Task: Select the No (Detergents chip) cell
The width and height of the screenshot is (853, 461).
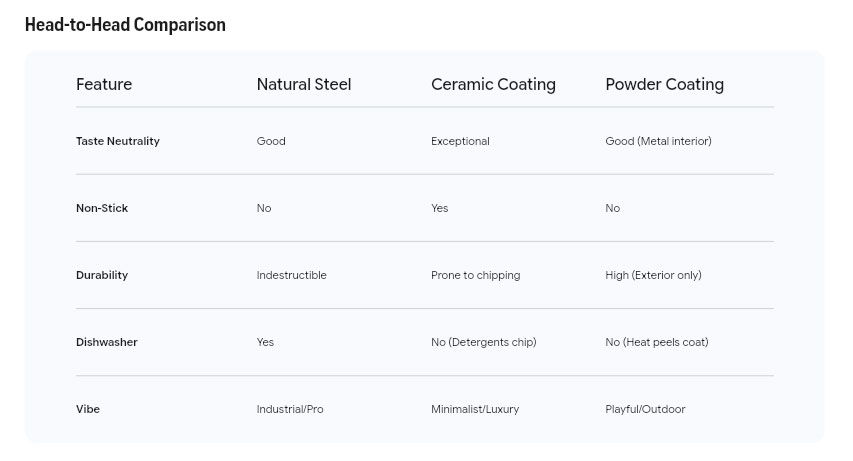Action: pos(483,342)
